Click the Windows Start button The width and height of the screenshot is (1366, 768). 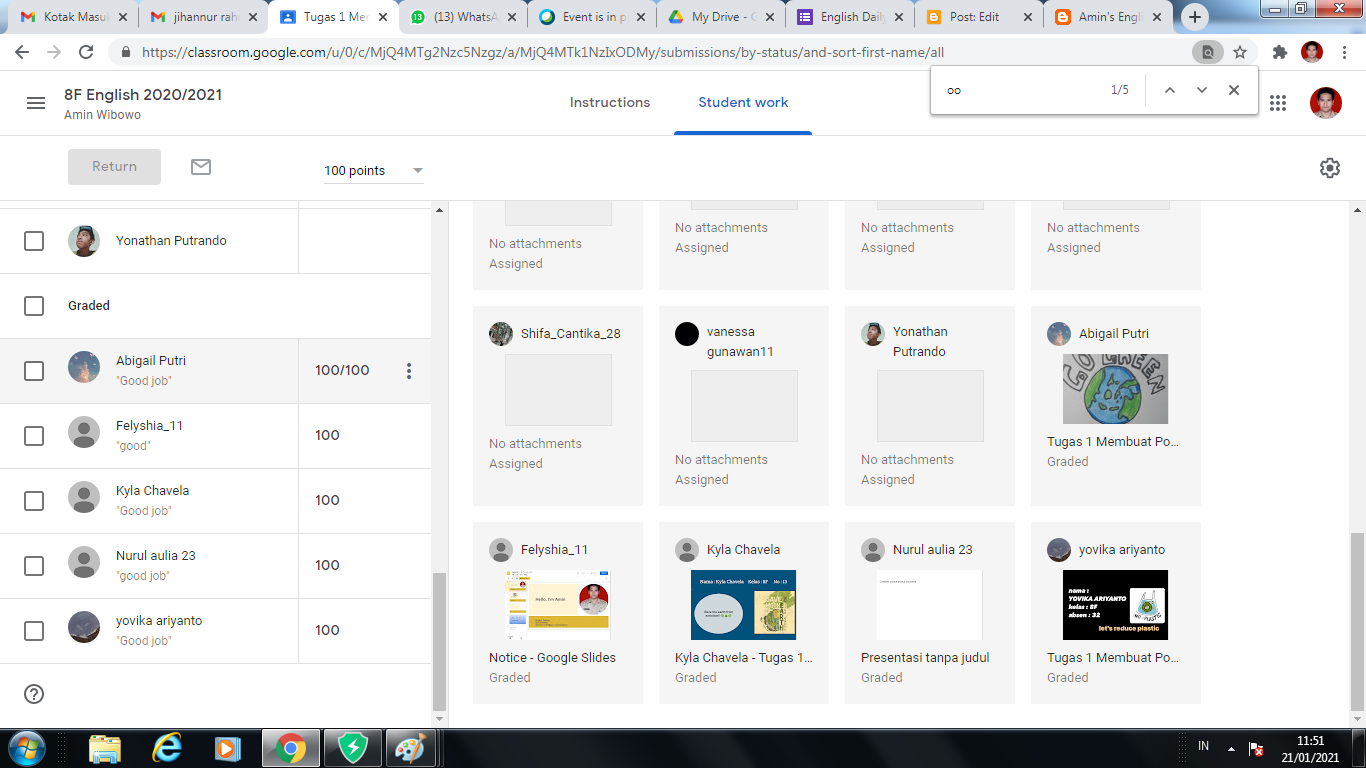26,748
